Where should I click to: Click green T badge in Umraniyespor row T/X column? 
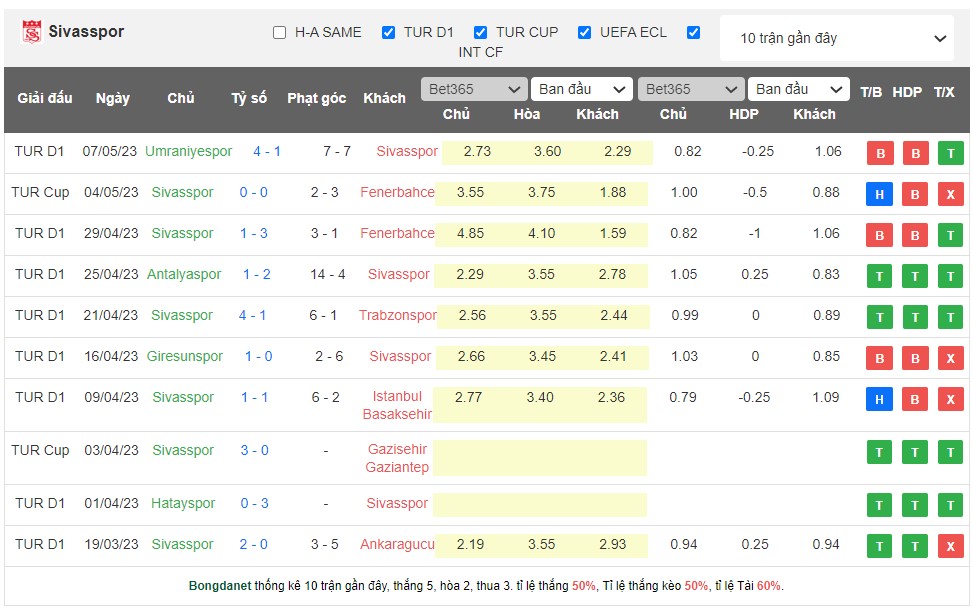(x=950, y=153)
